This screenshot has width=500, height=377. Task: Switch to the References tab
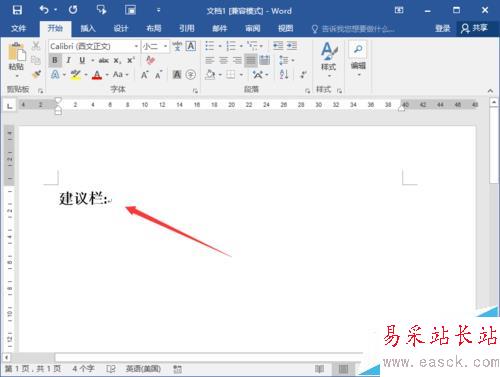187,28
